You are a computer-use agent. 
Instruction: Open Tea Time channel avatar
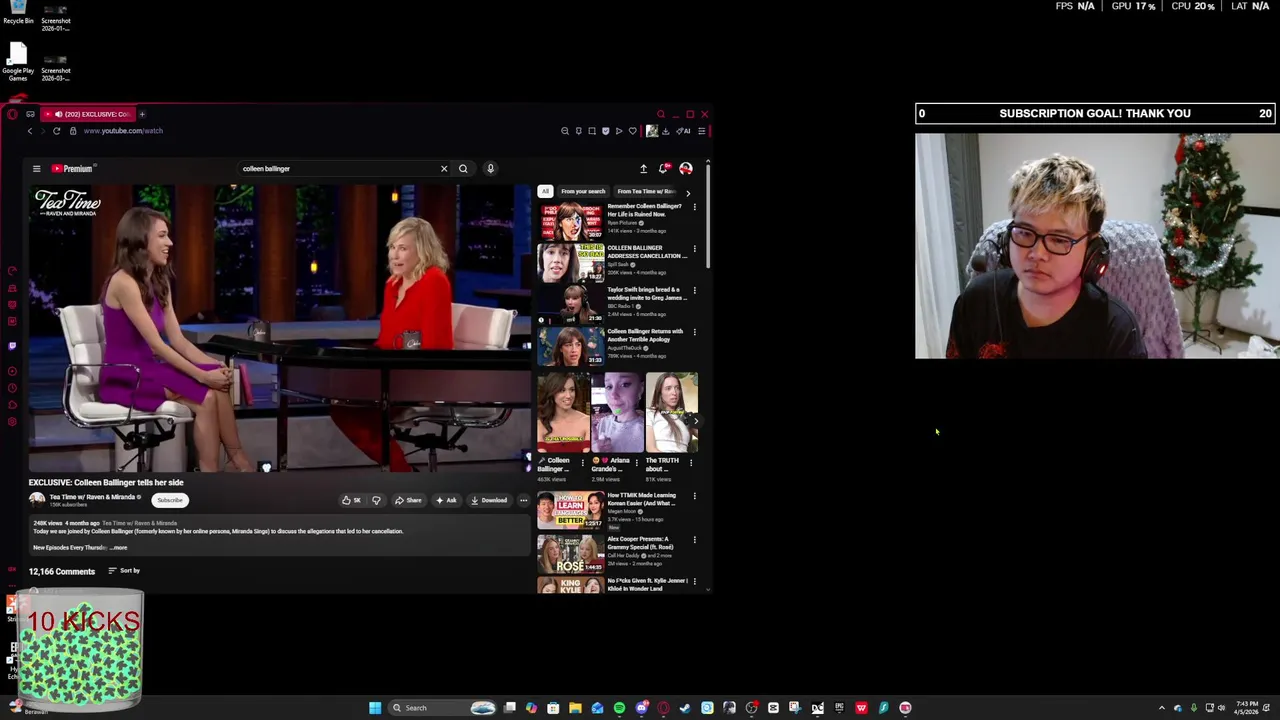(37, 499)
